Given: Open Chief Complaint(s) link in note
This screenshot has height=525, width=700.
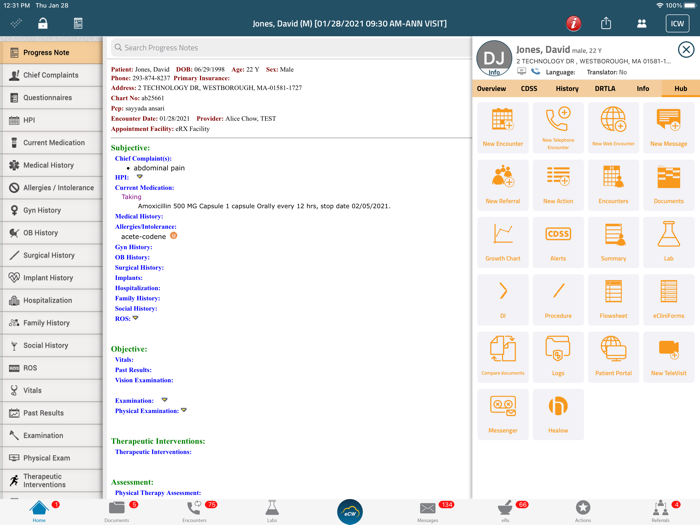Looking at the screenshot, I should tap(143, 158).
